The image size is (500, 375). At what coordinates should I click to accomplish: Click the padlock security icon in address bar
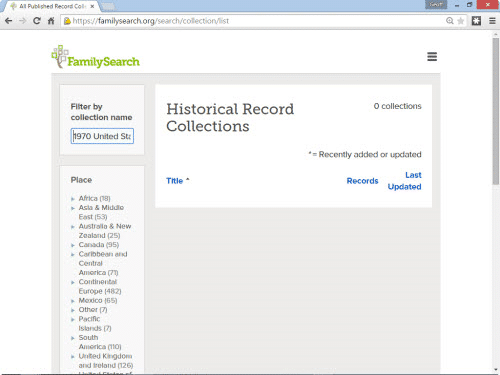pos(67,21)
